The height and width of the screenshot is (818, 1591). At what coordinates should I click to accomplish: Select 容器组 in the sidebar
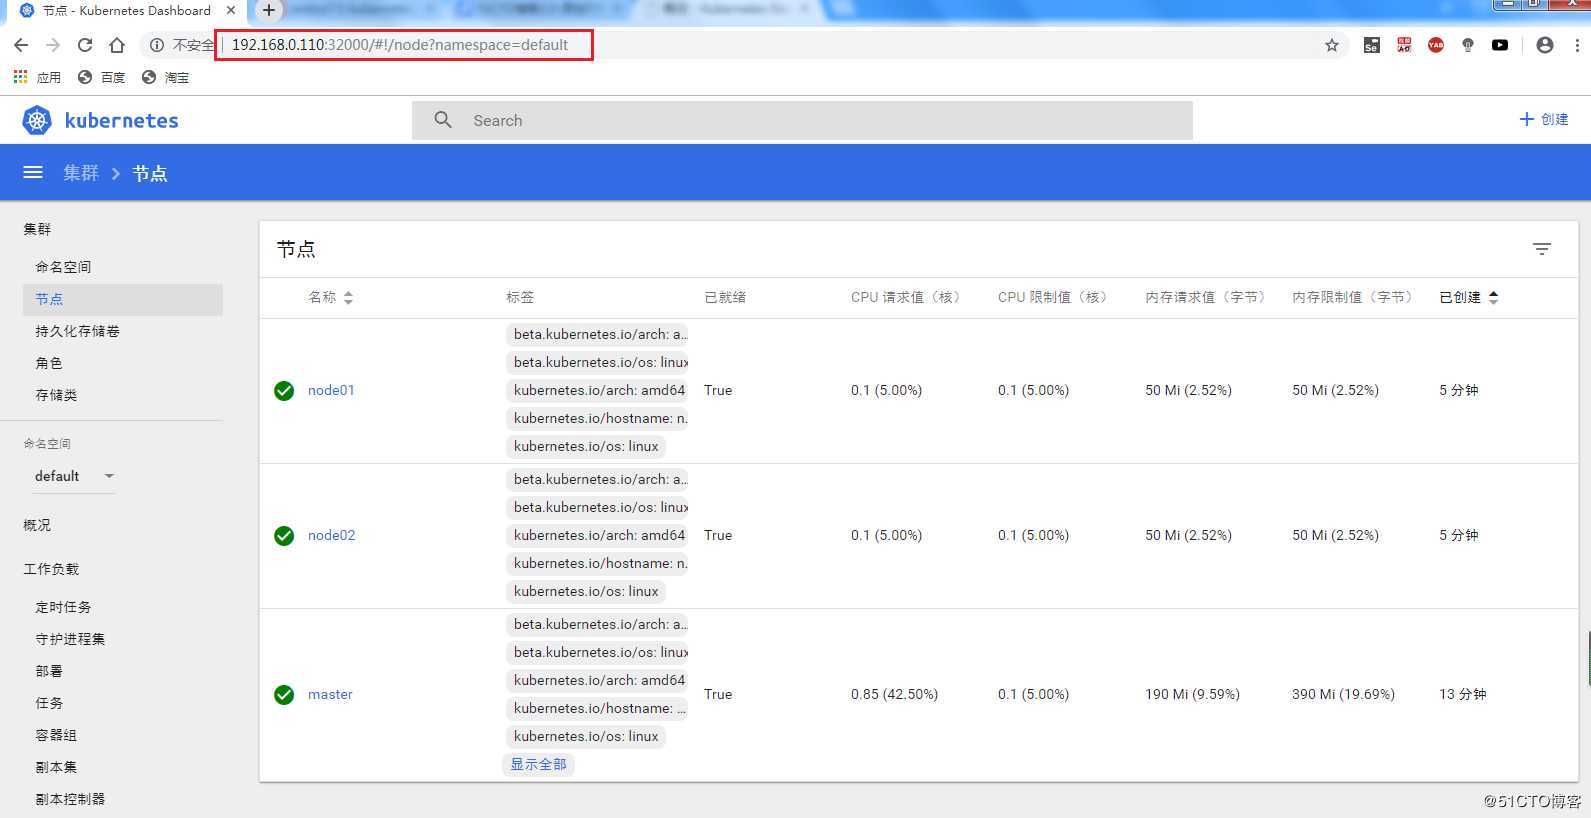tap(56, 735)
